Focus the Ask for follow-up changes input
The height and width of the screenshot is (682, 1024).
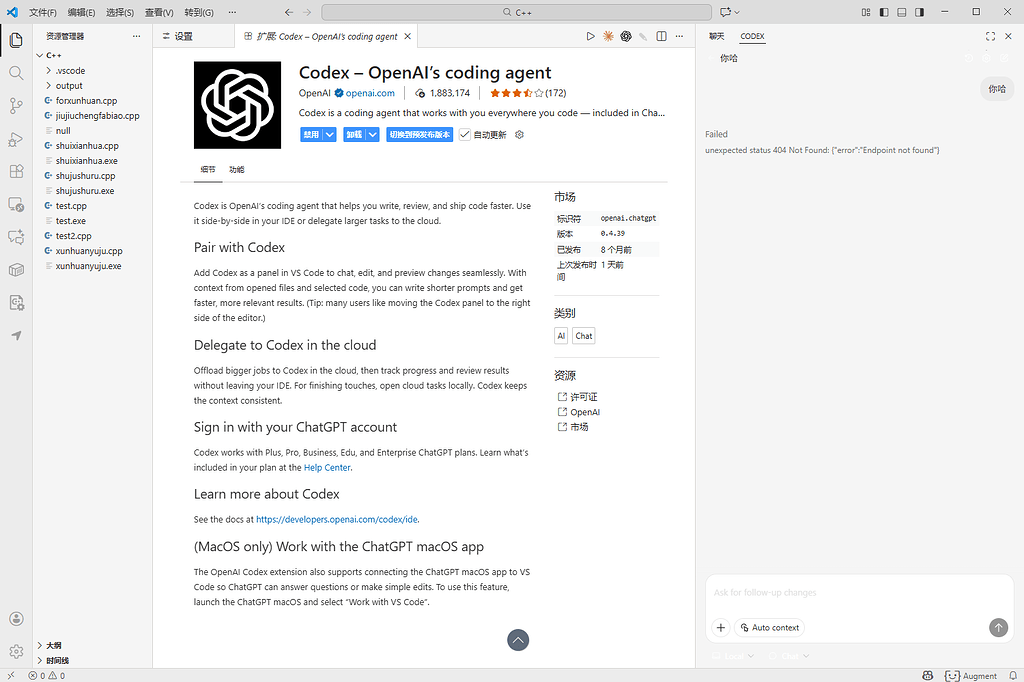point(859,593)
